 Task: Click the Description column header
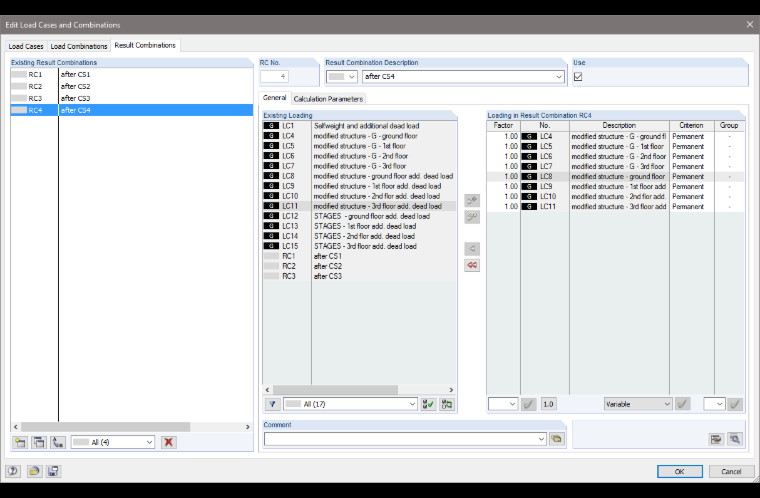[x=619, y=126]
